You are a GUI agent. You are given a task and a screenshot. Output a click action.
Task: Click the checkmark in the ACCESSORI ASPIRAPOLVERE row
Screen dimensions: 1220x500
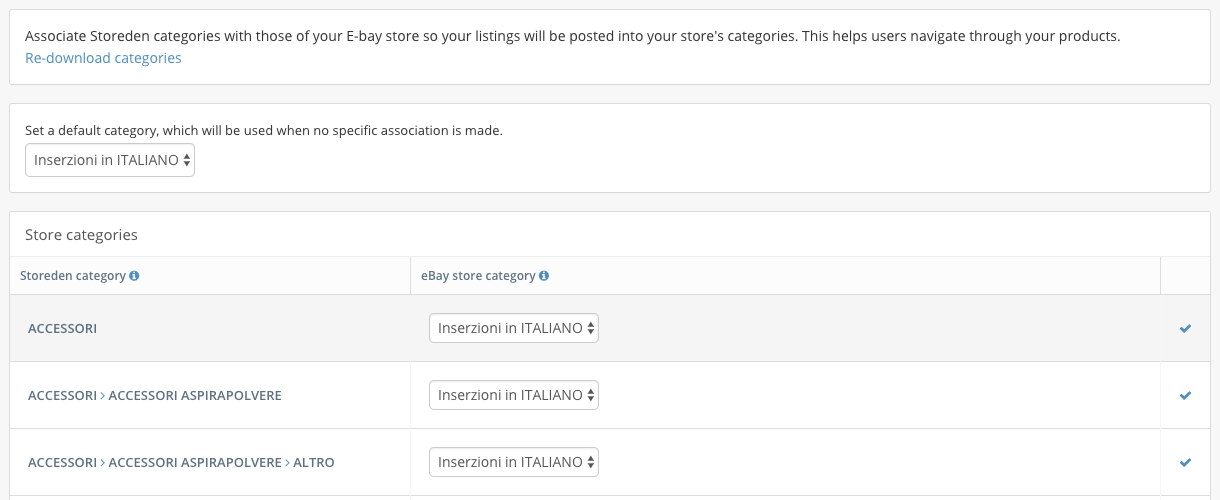1185,395
